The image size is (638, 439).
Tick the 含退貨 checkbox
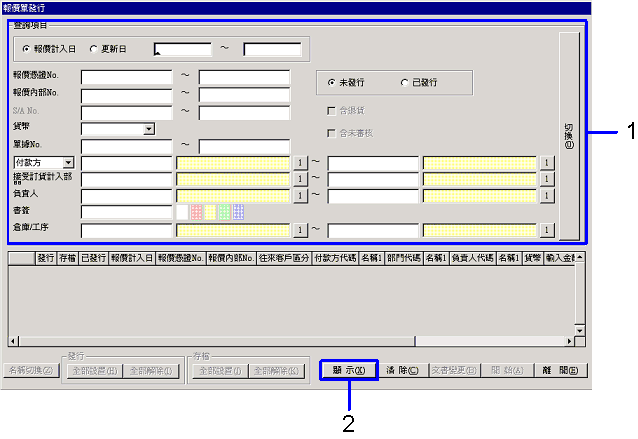(x=331, y=111)
